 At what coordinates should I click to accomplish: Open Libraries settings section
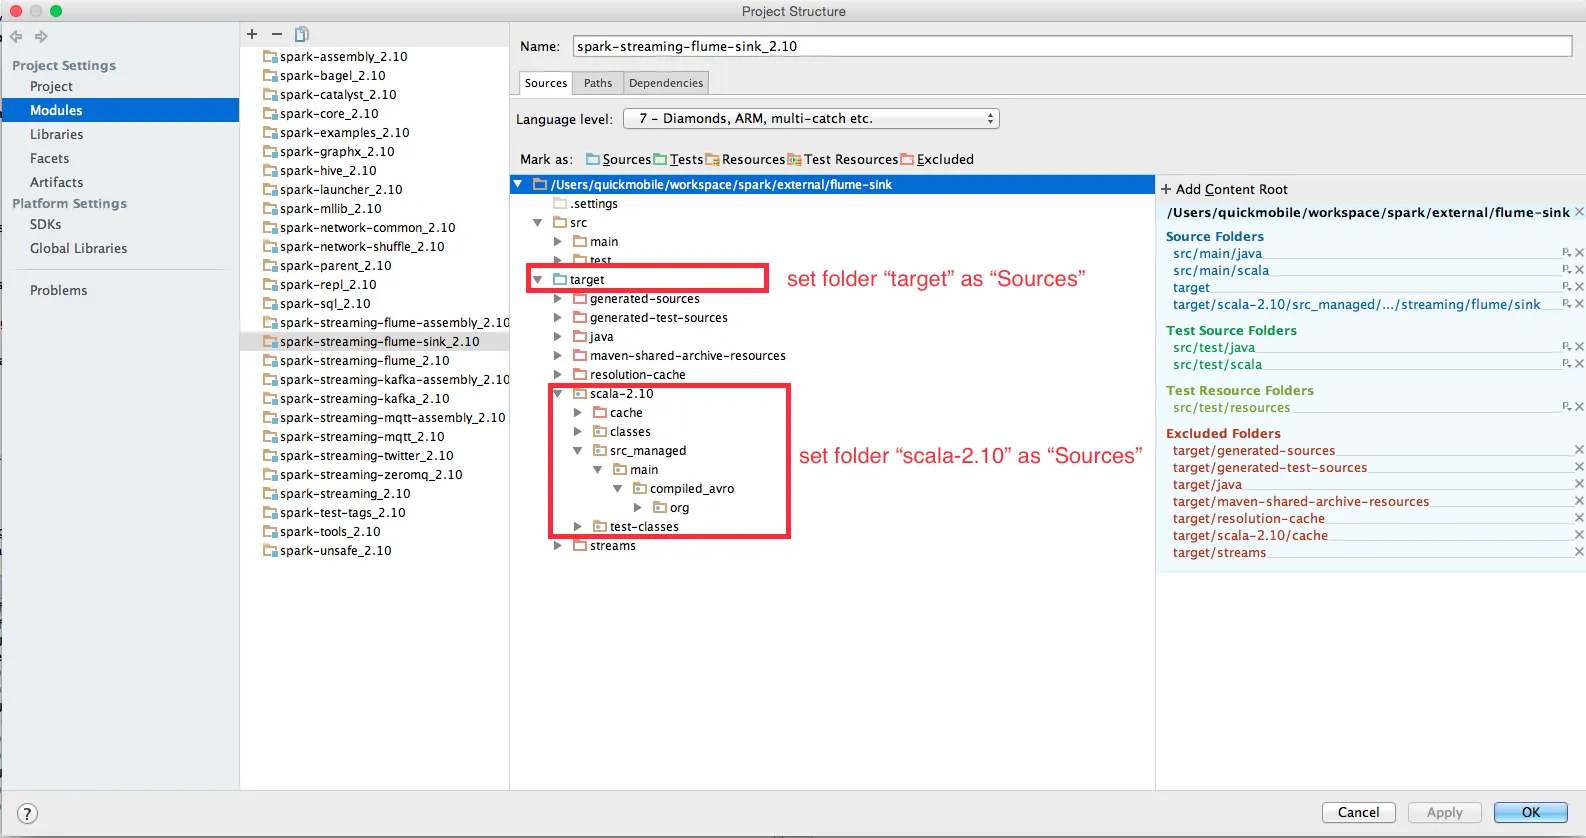click(56, 134)
